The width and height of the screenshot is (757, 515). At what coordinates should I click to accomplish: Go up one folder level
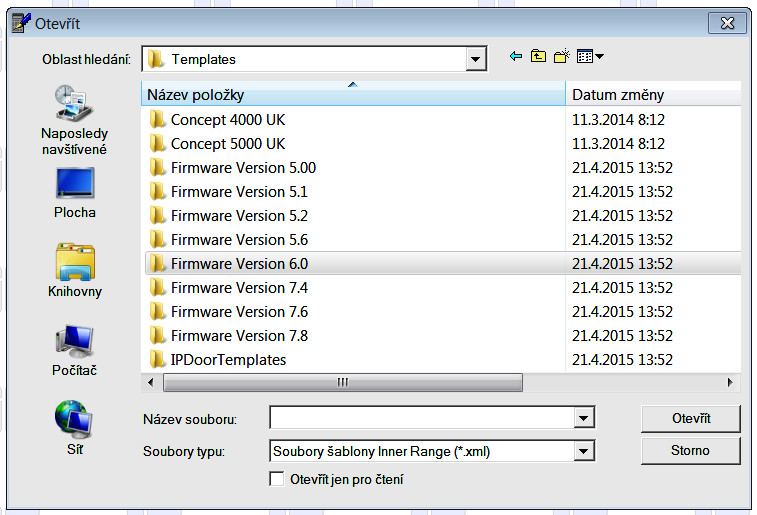(538, 57)
